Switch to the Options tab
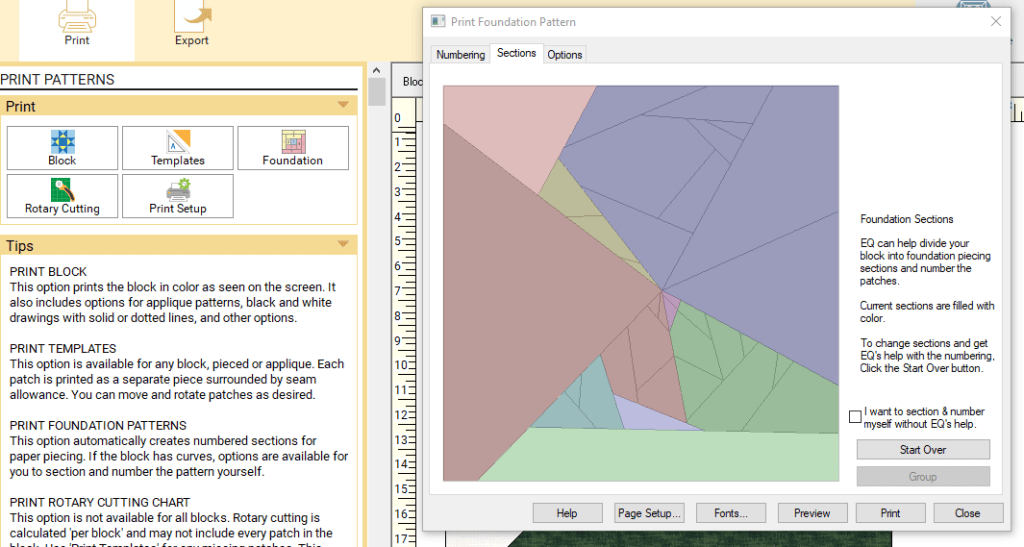The height and width of the screenshot is (547, 1024). point(565,55)
